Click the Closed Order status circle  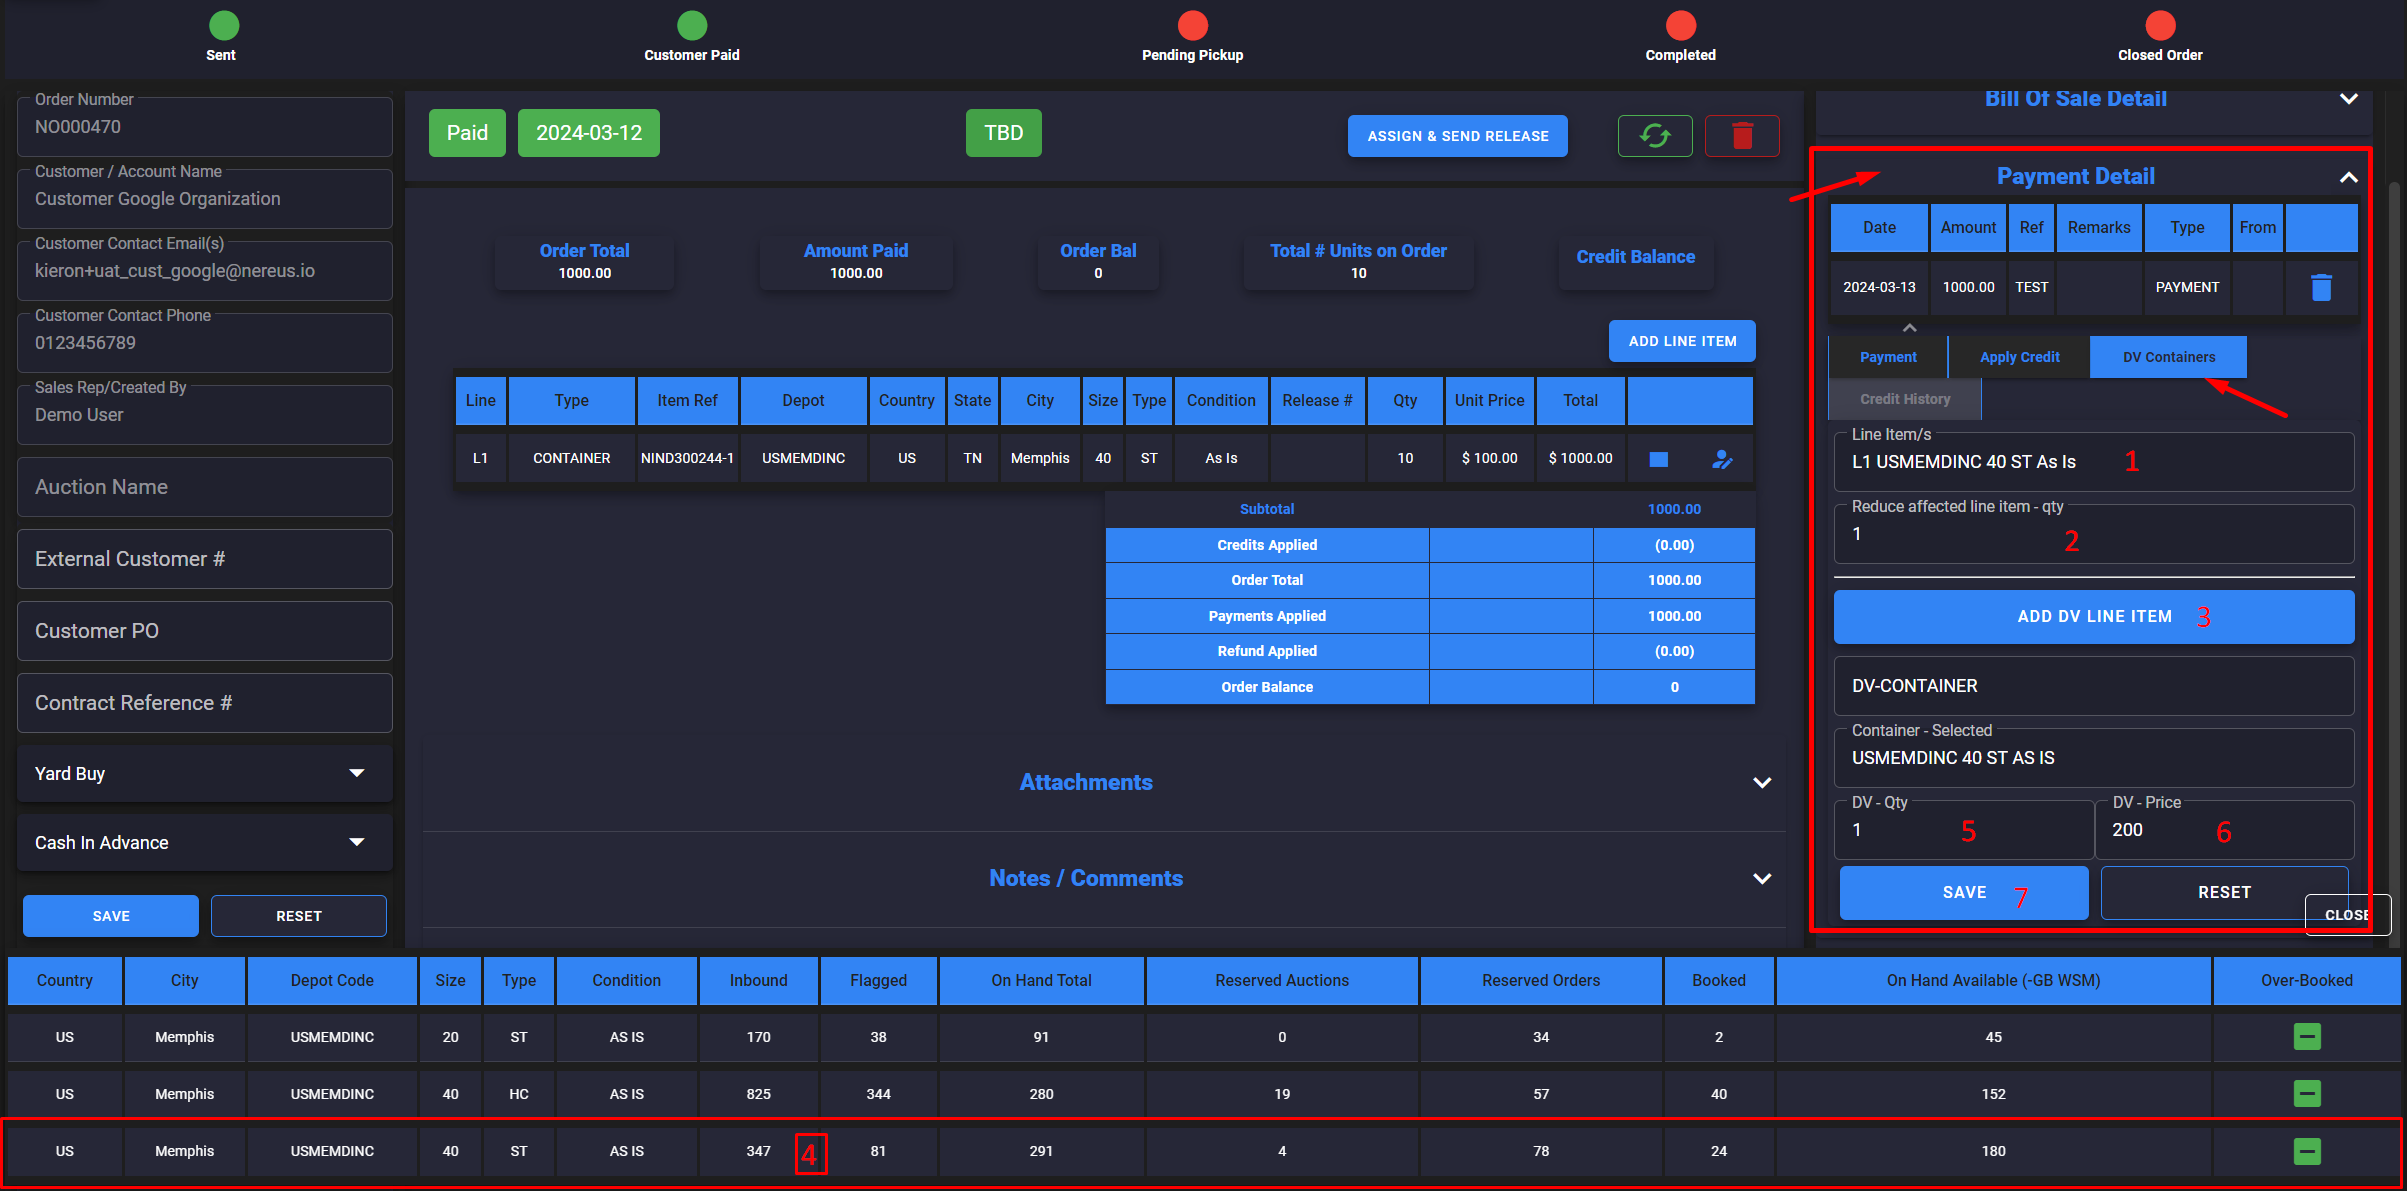coord(2160,26)
